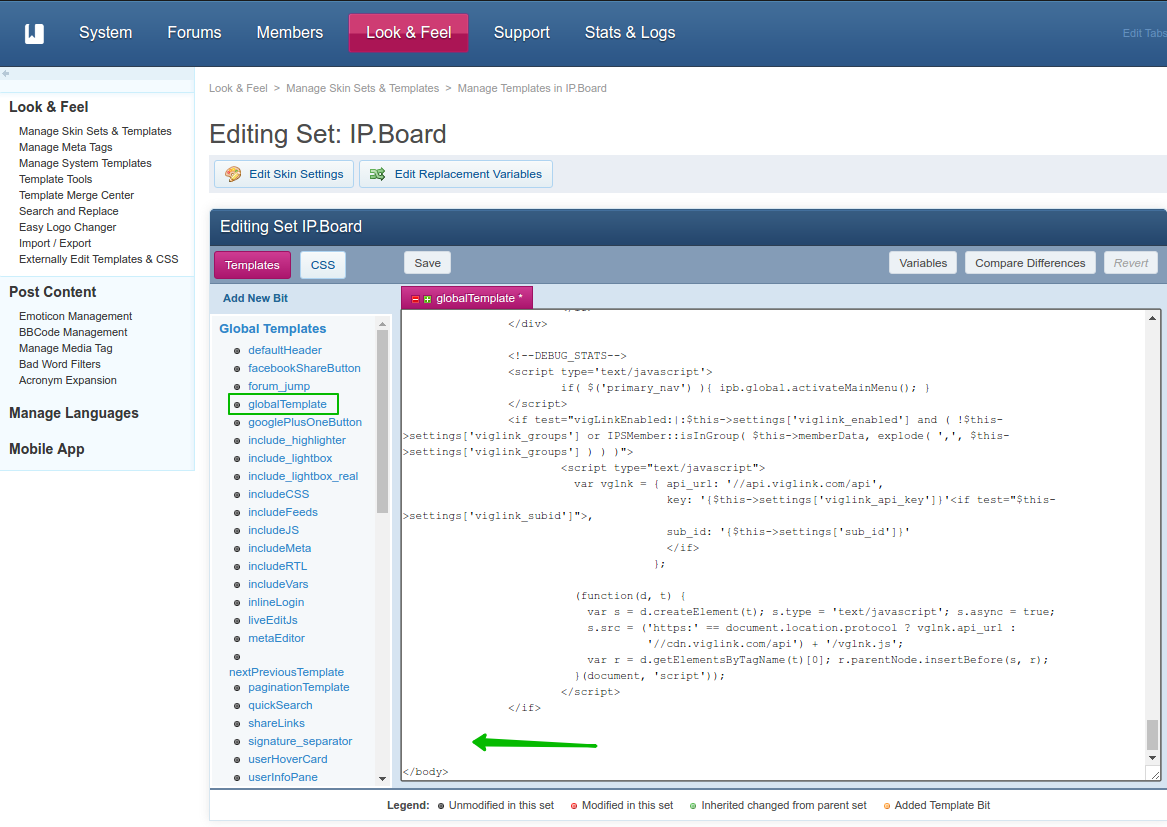Collapse the Global Templates group
Screen dimensions: 1167x827
tap(272, 328)
